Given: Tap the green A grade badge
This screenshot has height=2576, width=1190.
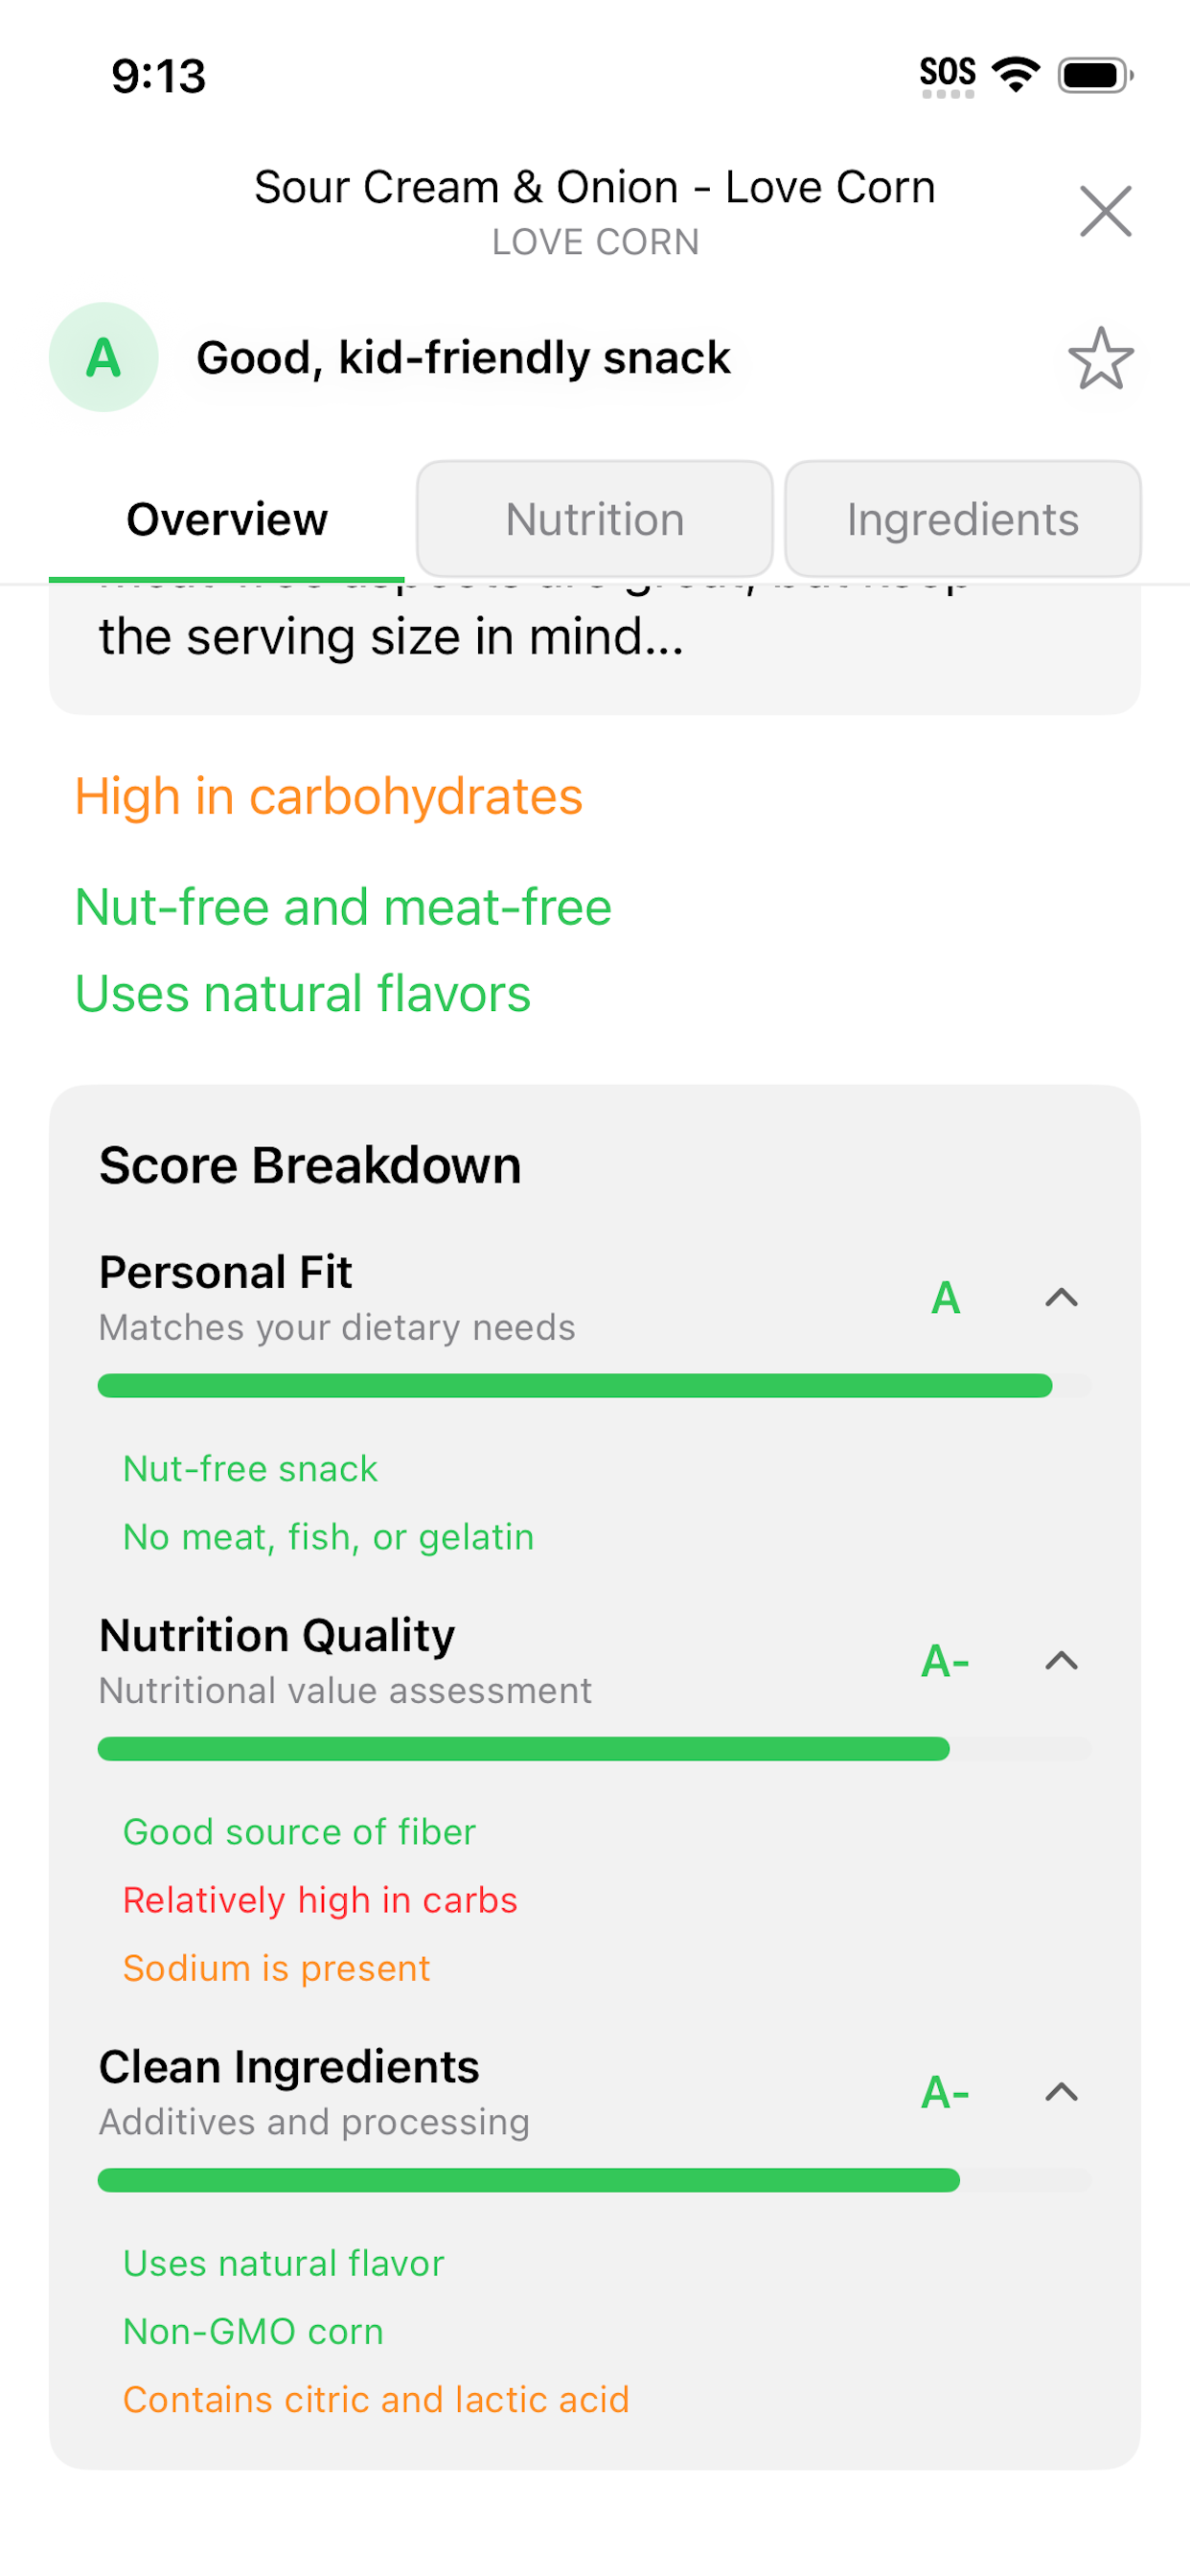Looking at the screenshot, I should pos(104,357).
